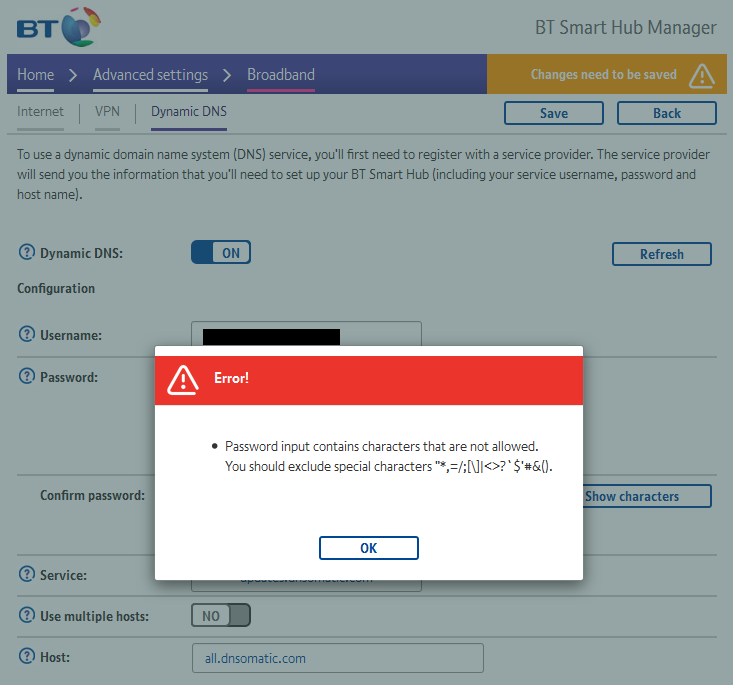Image resolution: width=733 pixels, height=685 pixels.
Task: Click the Back button
Action: coord(666,113)
